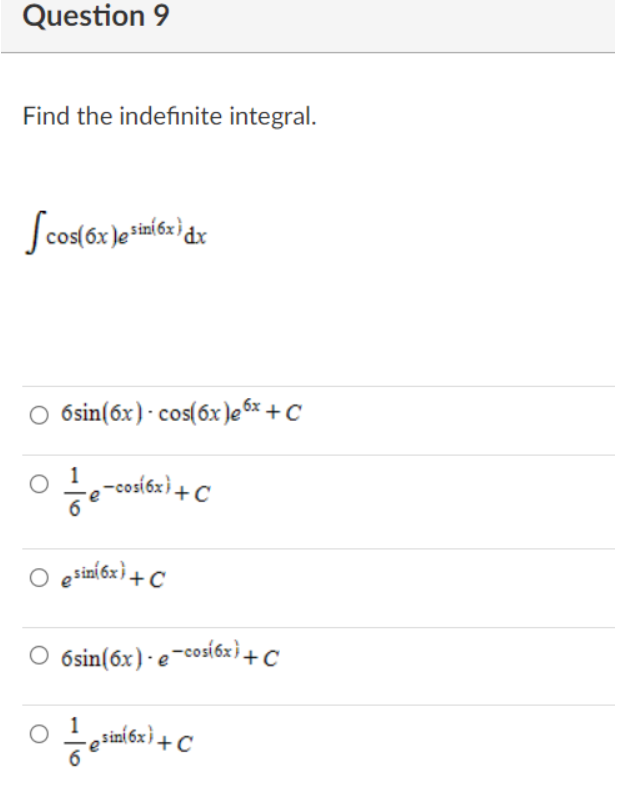
Task: Select the radio button for 1/6 e^sin(6x) + C
Action: [39, 734]
